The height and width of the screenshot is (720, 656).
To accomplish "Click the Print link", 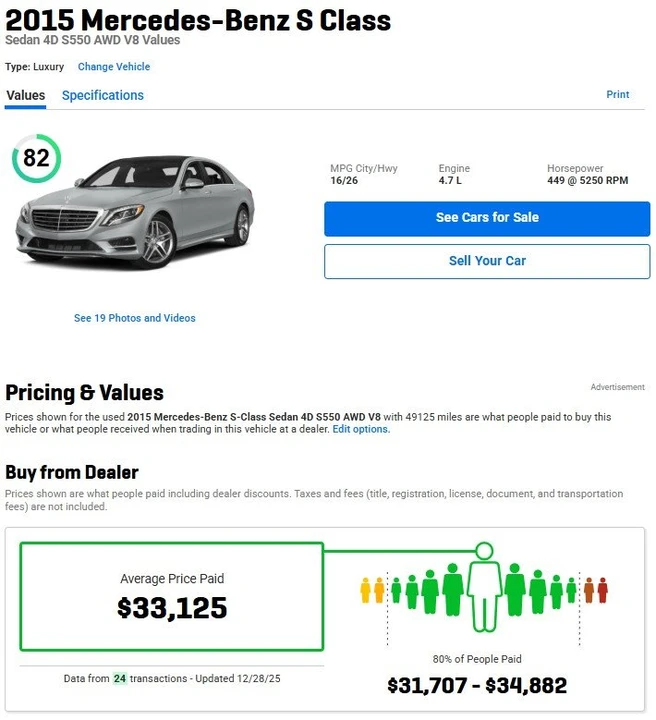I will [x=617, y=94].
